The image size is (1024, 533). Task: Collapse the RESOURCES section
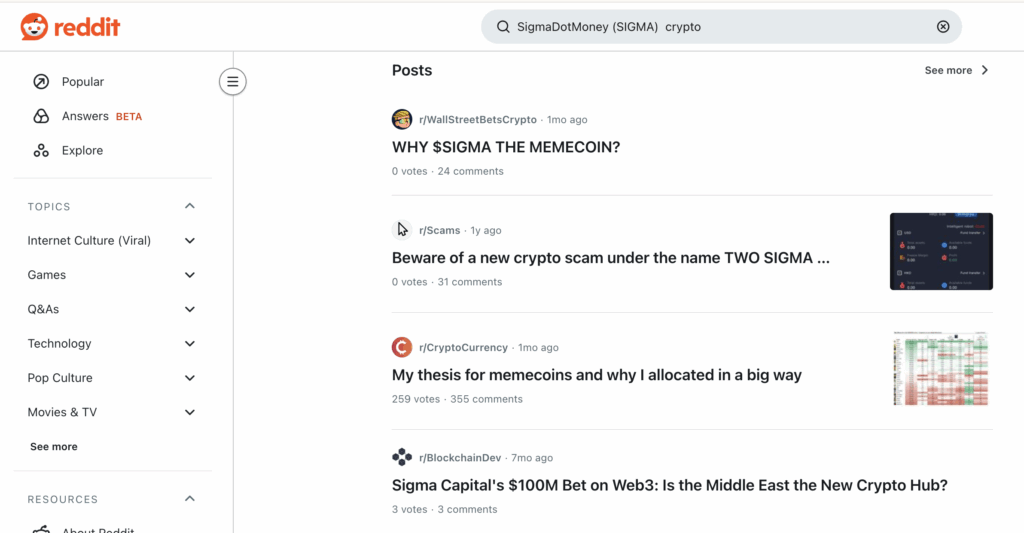click(190, 499)
